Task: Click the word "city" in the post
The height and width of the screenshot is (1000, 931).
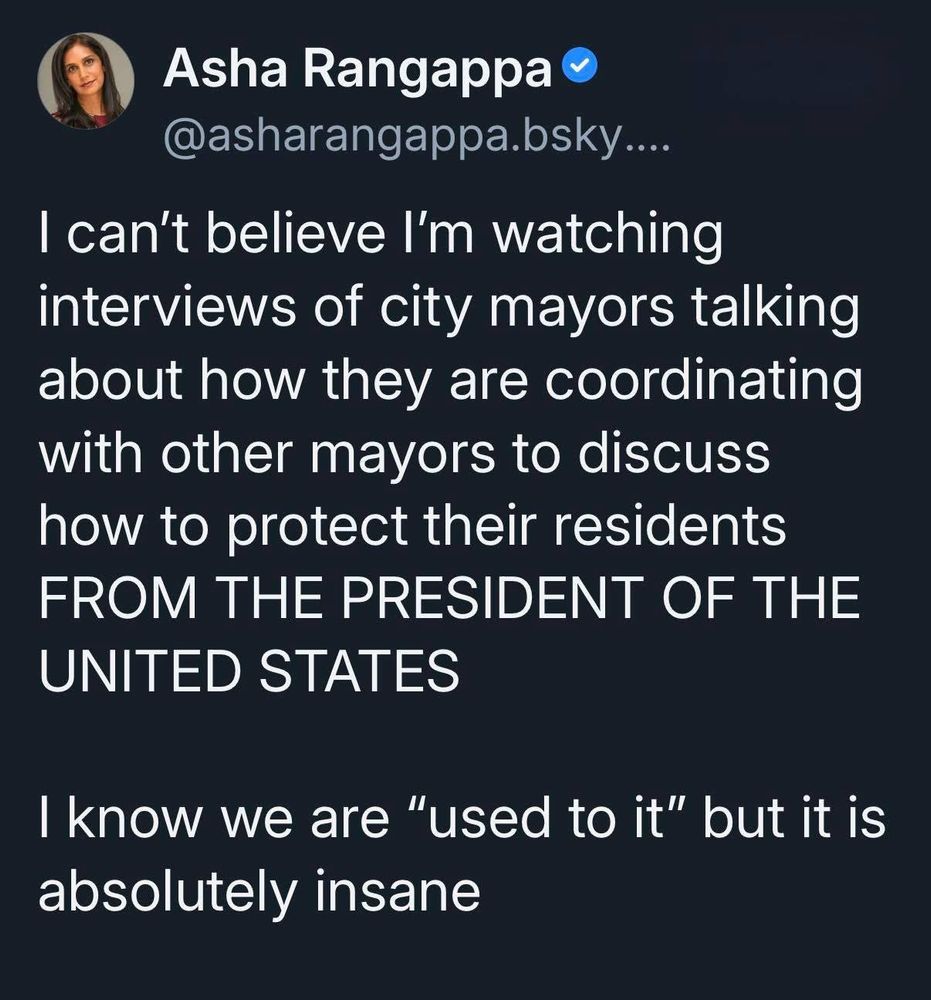Action: click(x=425, y=311)
